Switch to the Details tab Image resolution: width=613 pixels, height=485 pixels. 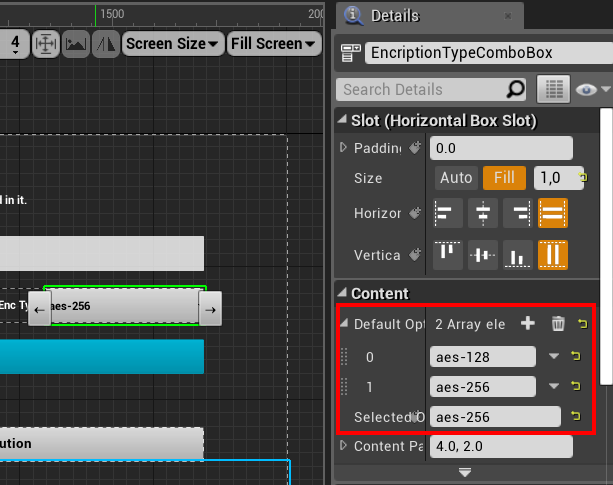(x=395, y=16)
